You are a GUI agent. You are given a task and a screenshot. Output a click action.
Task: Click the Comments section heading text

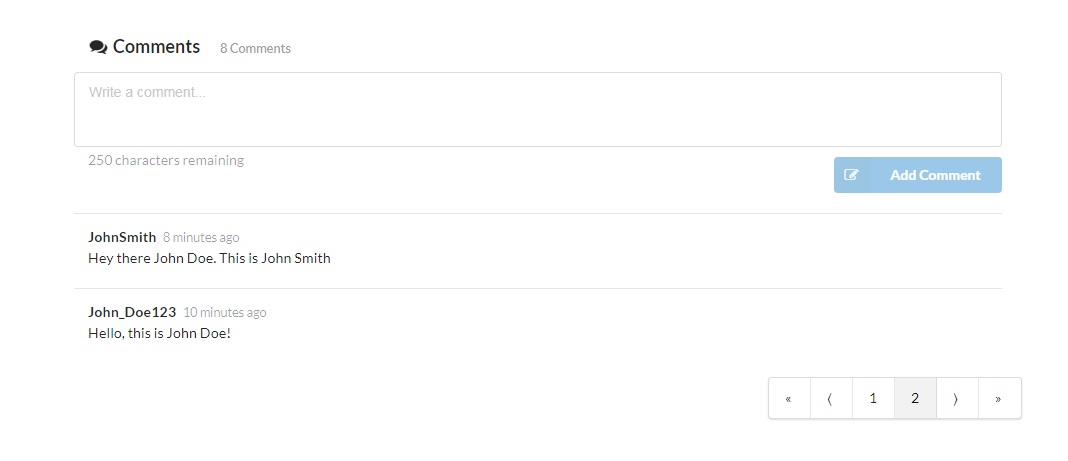point(156,46)
